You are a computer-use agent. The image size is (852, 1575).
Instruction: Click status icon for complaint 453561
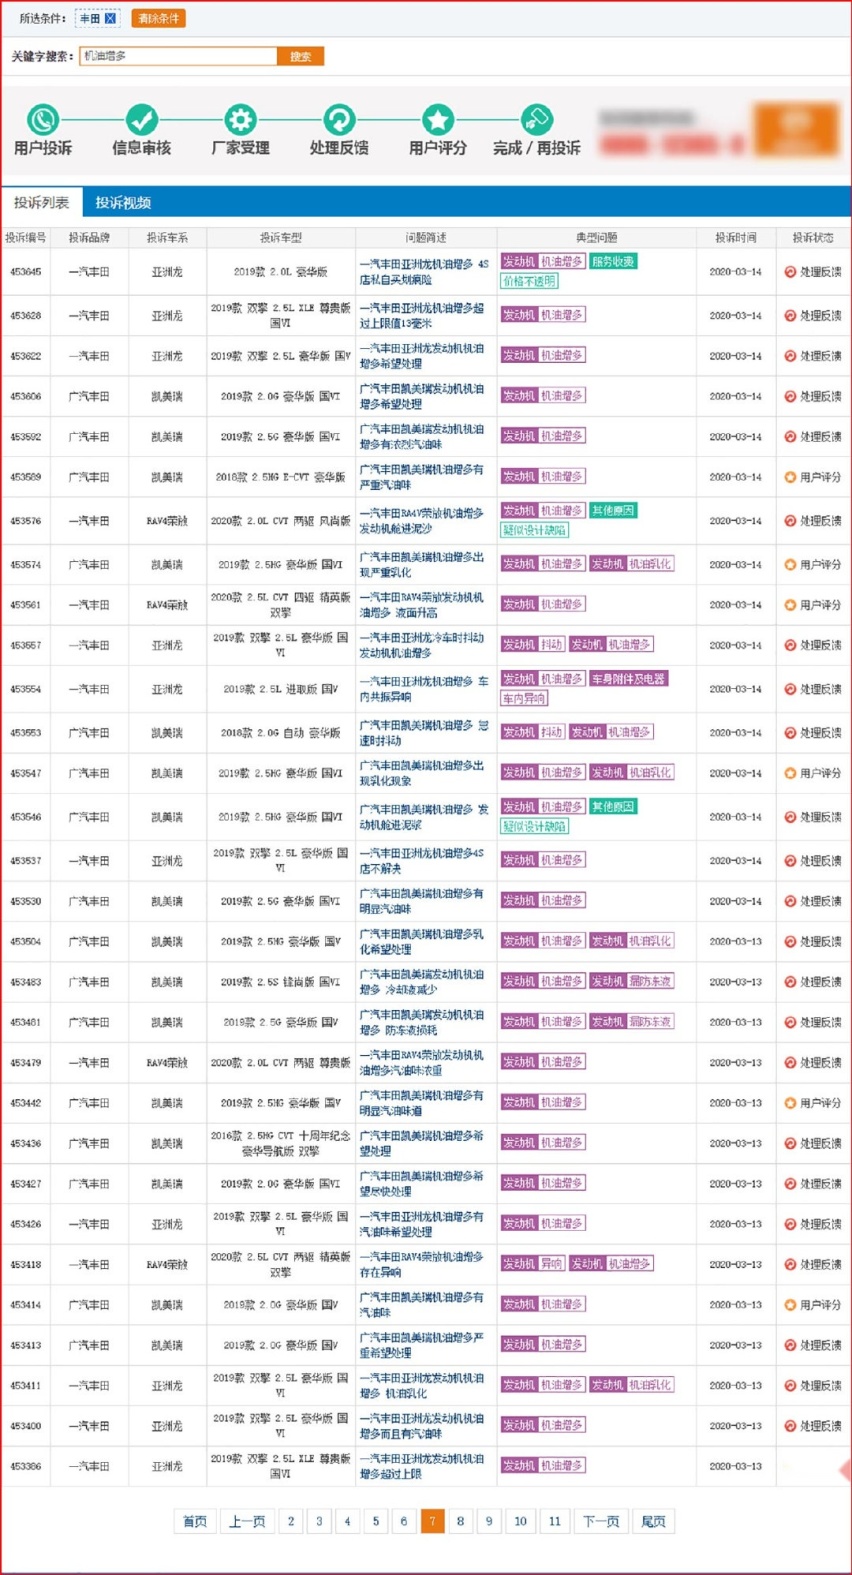point(790,605)
